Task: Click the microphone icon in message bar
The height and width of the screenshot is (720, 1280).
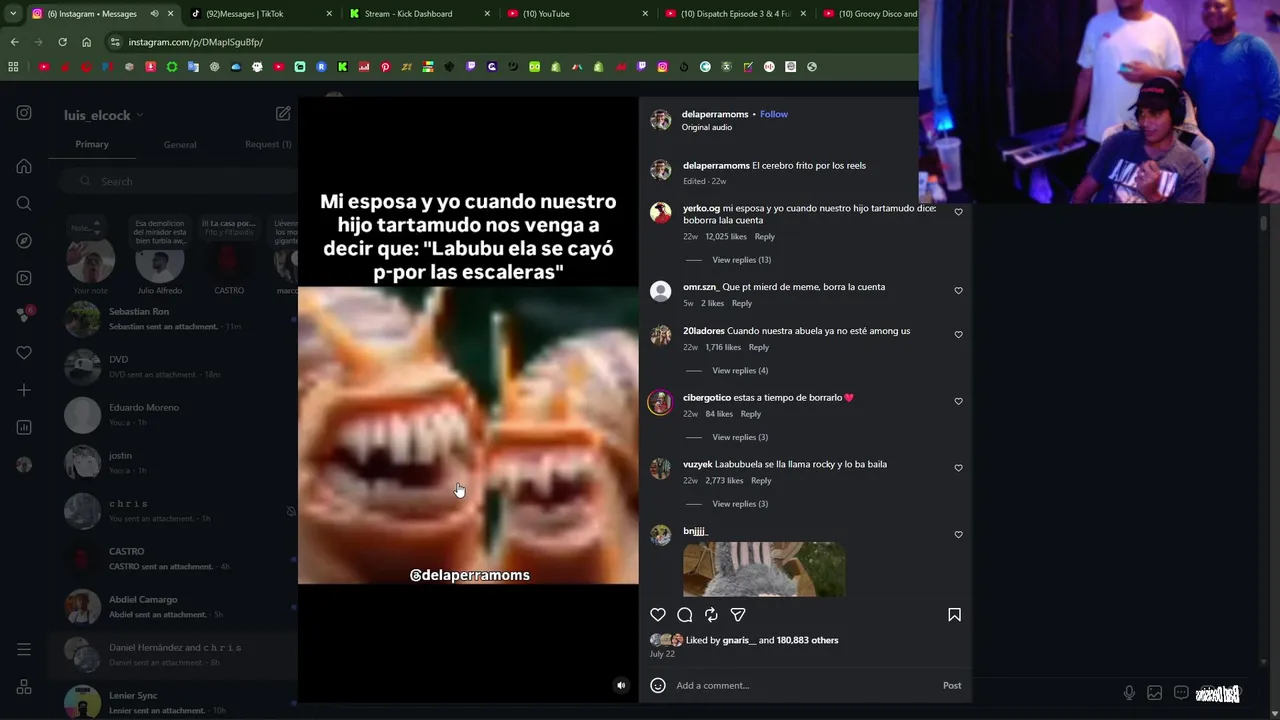Action: coord(1129,693)
